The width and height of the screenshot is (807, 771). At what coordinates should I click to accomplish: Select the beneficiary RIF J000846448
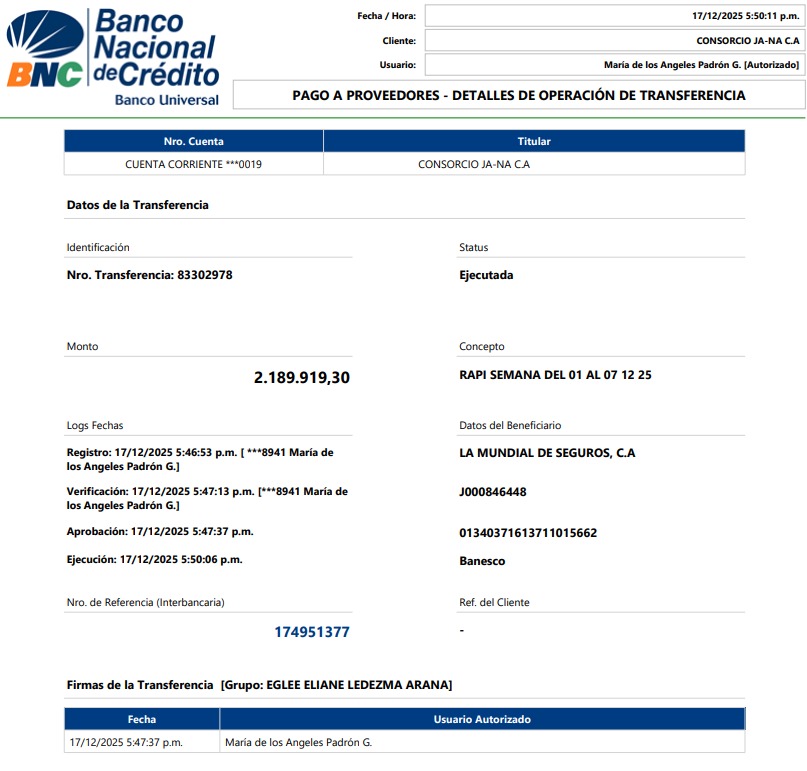492,492
